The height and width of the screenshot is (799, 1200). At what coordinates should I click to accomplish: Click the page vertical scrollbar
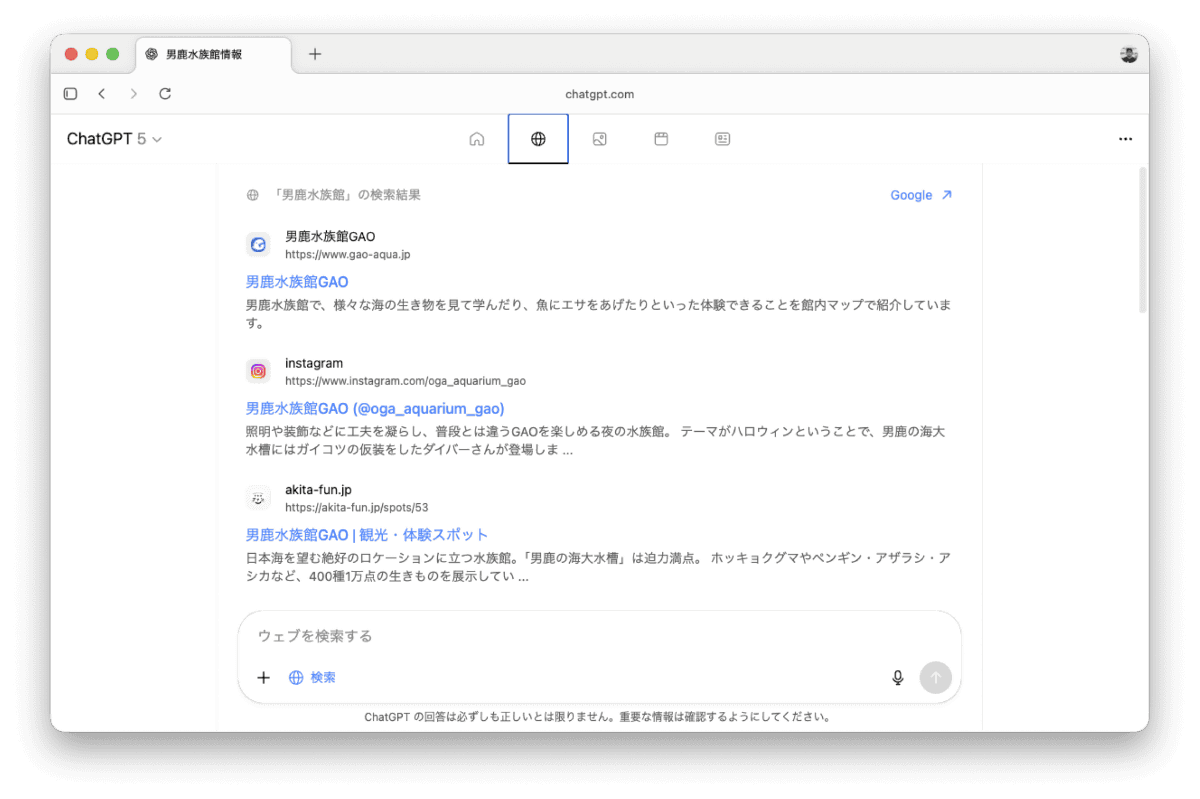click(1143, 240)
